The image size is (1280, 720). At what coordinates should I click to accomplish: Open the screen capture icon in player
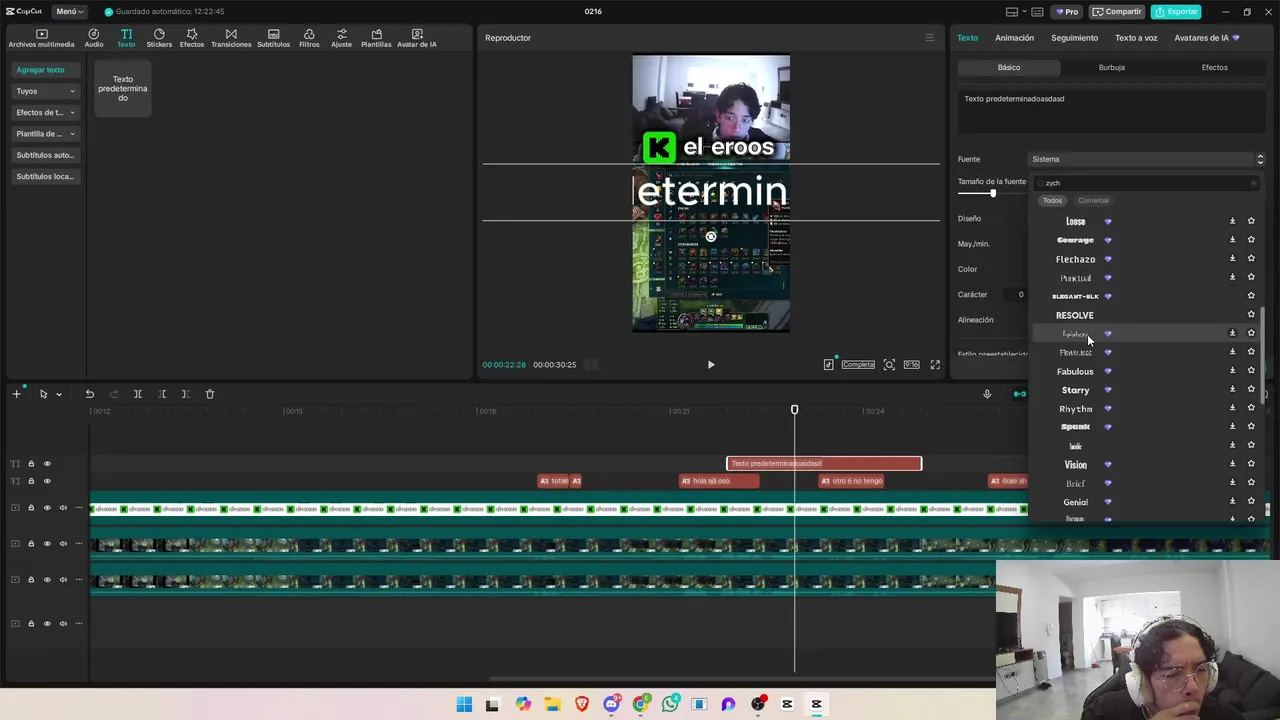click(x=889, y=365)
